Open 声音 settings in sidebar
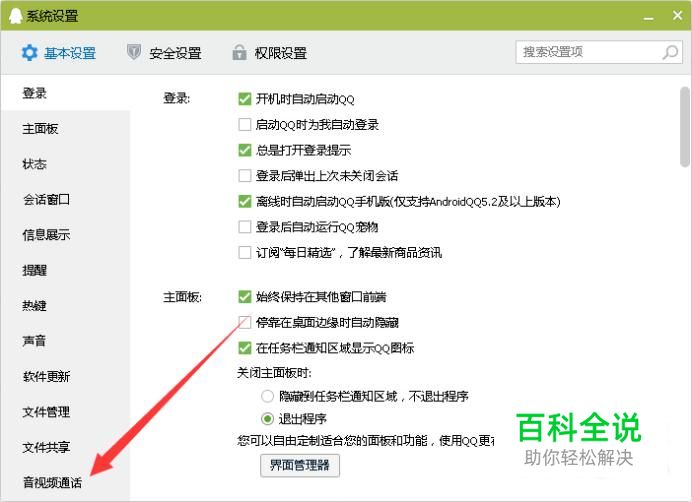Image resolution: width=692 pixels, height=502 pixels. 65,340
